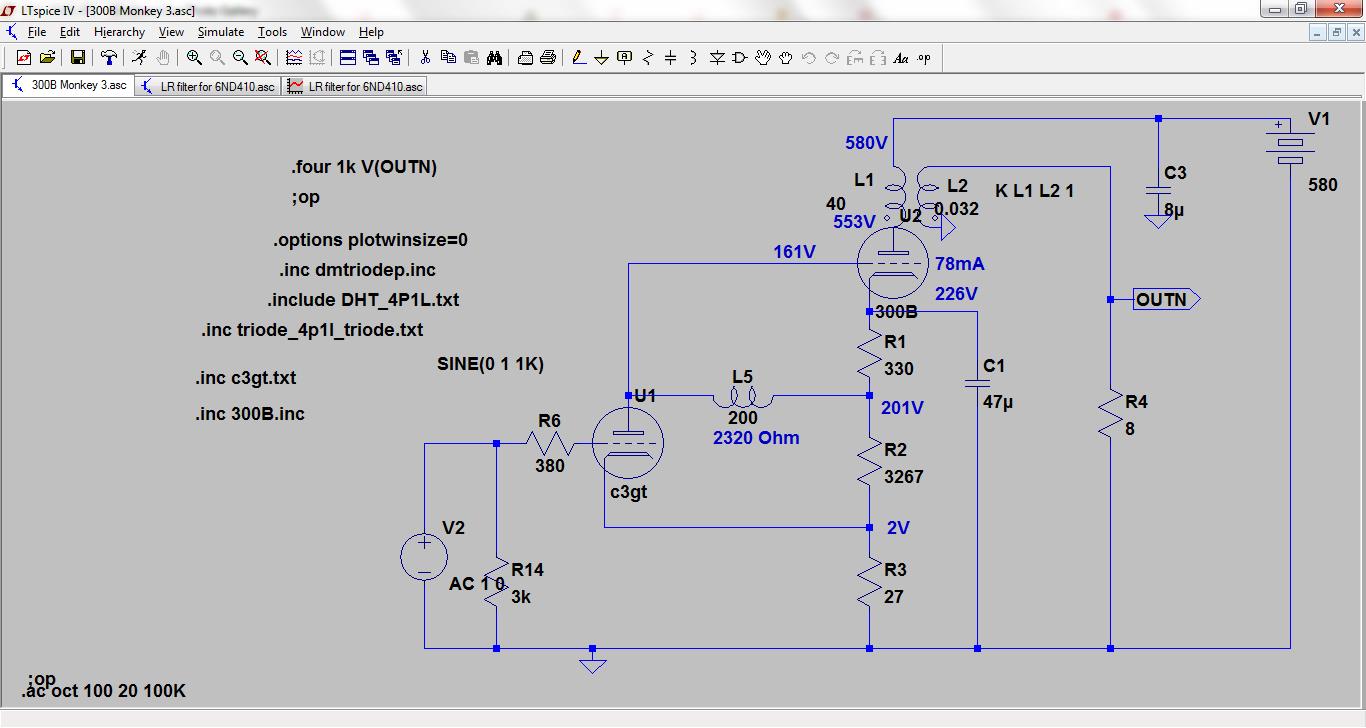Click the SINE(0 1 1K) text
This screenshot has width=1366, height=728.
(490, 364)
